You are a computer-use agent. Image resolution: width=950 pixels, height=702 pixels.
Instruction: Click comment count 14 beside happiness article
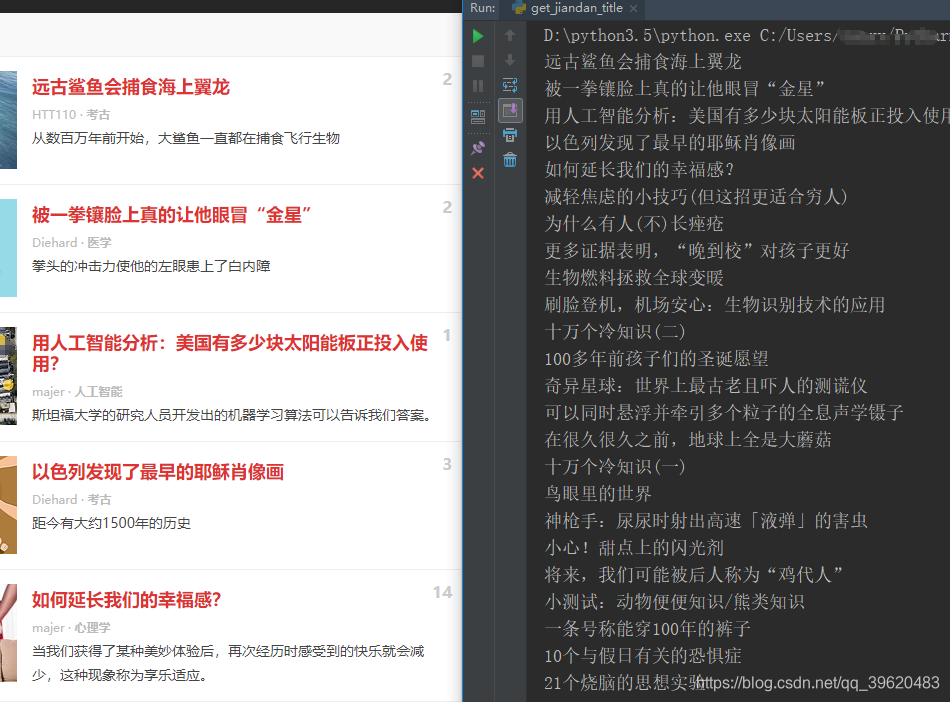442,592
